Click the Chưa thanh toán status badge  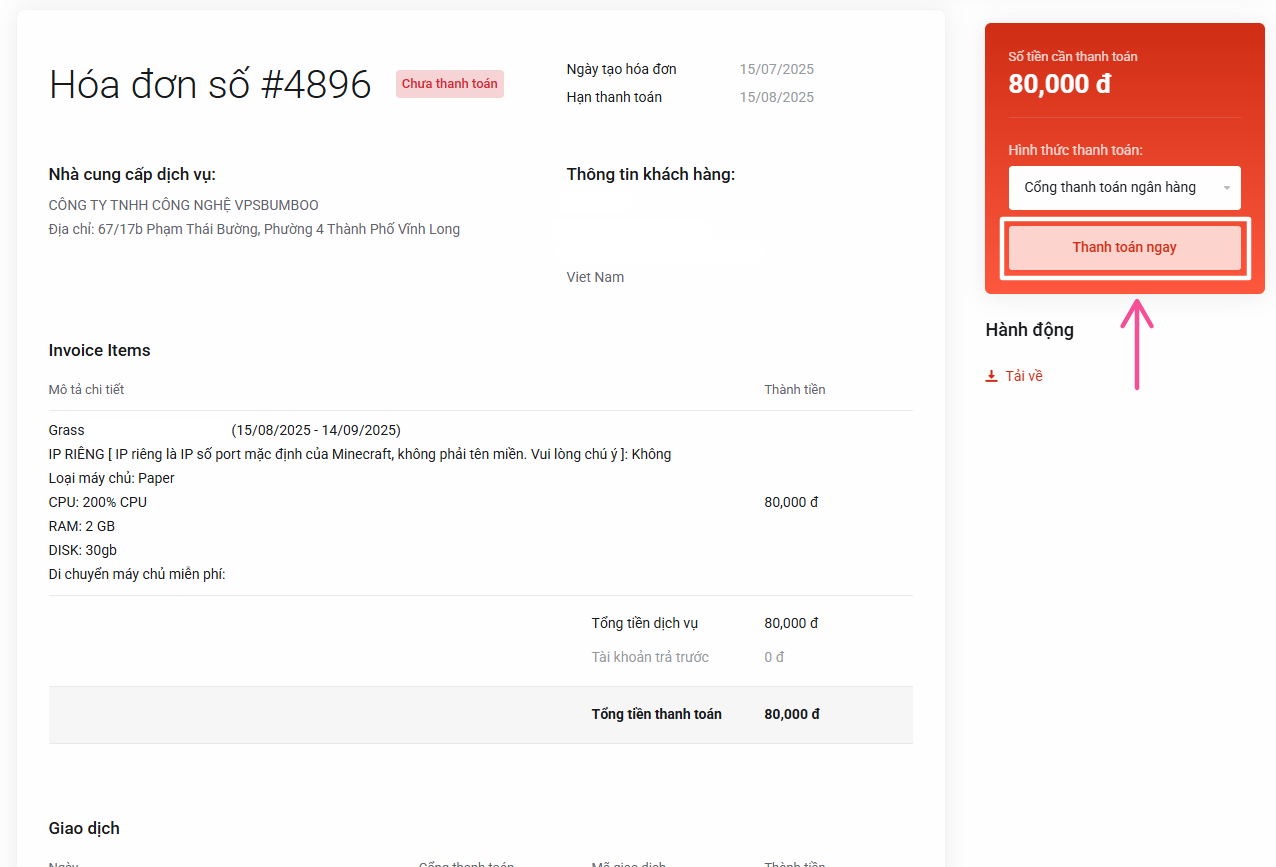449,84
